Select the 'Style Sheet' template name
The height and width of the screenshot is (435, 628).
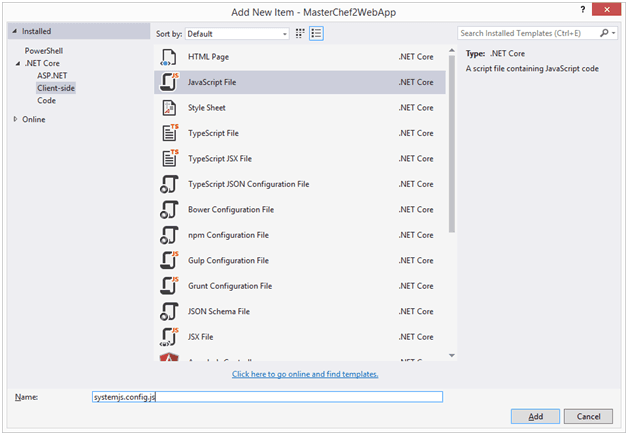click(207, 108)
